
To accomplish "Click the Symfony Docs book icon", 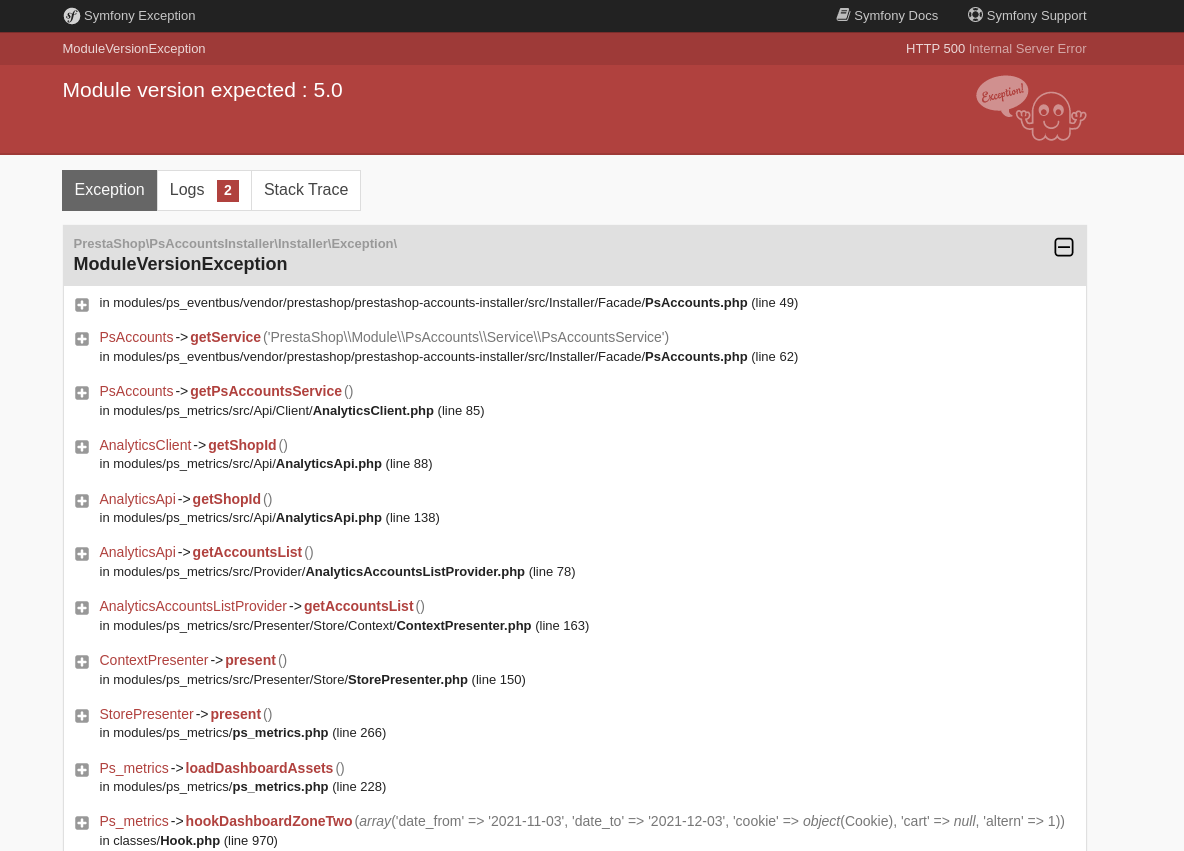I will [x=843, y=15].
